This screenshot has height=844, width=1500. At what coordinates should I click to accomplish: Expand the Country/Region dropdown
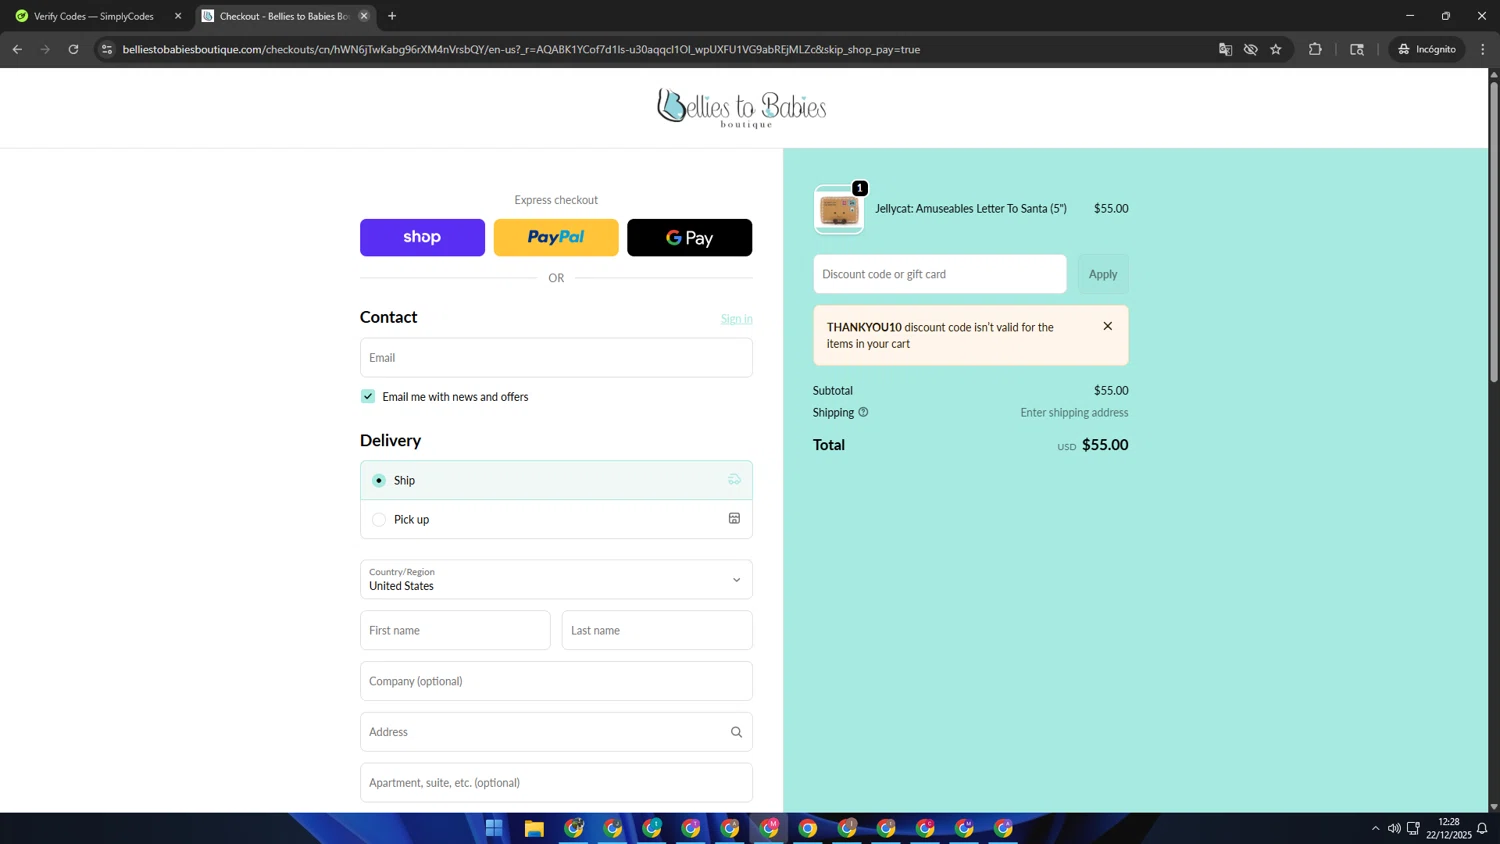pos(556,579)
